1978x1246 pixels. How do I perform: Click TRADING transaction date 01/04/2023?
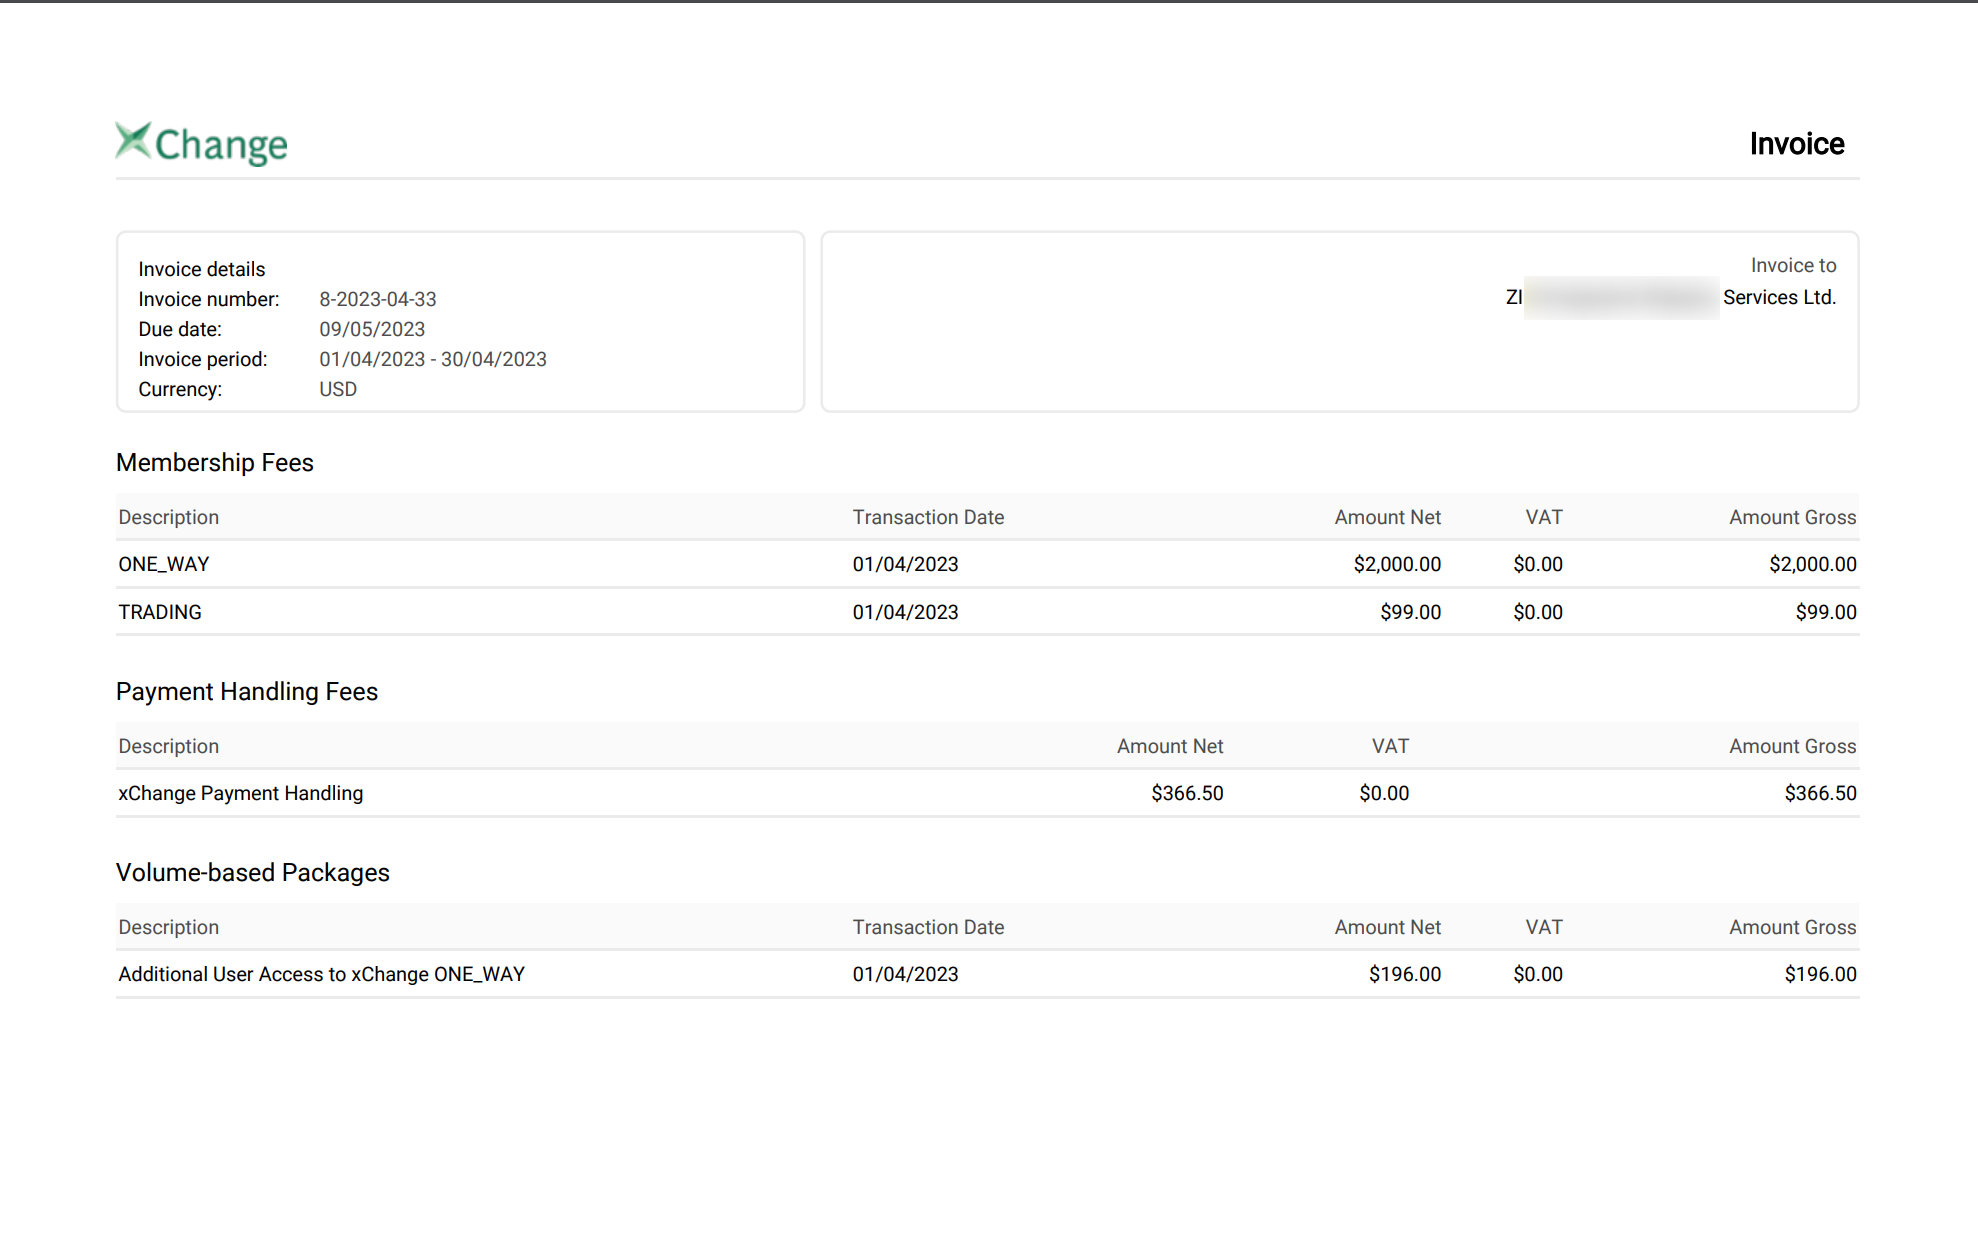(x=905, y=612)
